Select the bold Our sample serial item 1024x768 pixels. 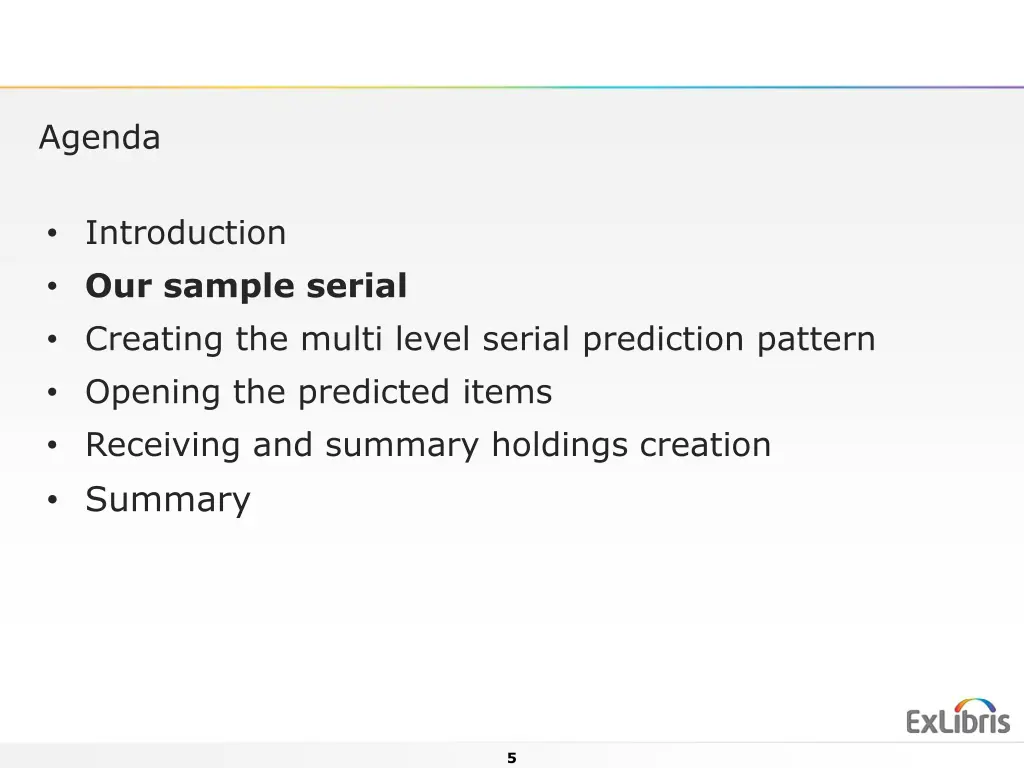[x=246, y=285]
